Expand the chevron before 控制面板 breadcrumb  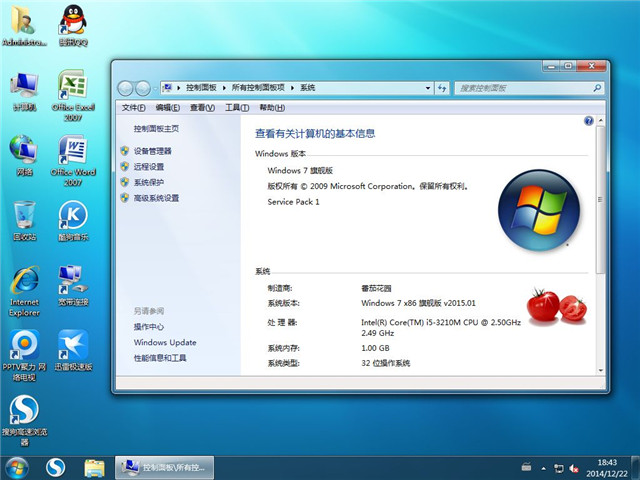178,88
